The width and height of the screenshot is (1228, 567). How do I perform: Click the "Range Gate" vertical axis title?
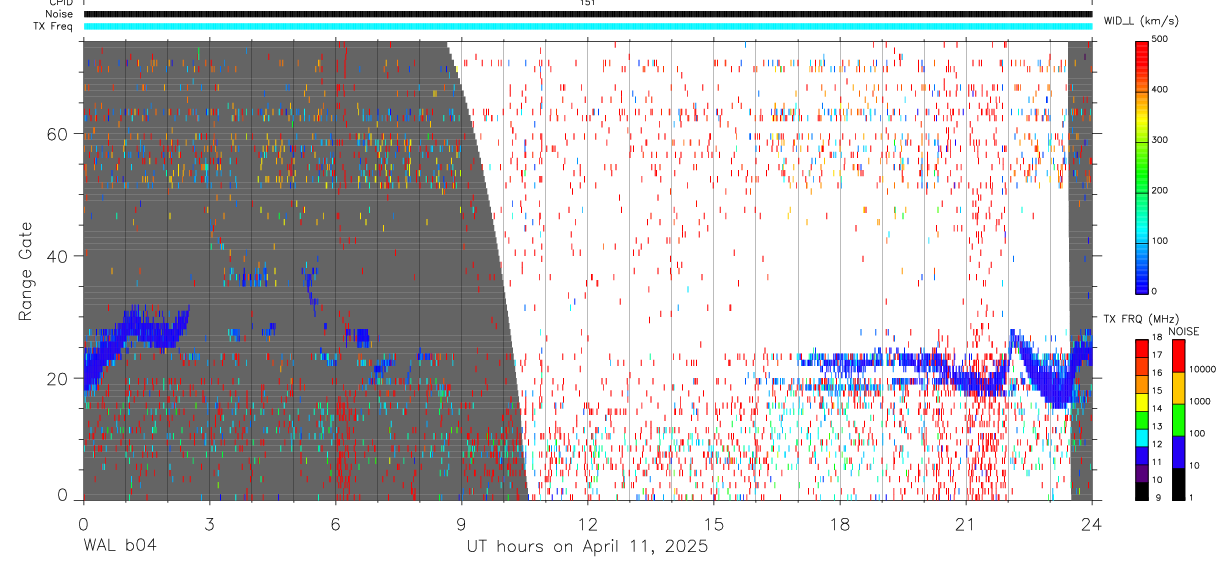coord(25,271)
